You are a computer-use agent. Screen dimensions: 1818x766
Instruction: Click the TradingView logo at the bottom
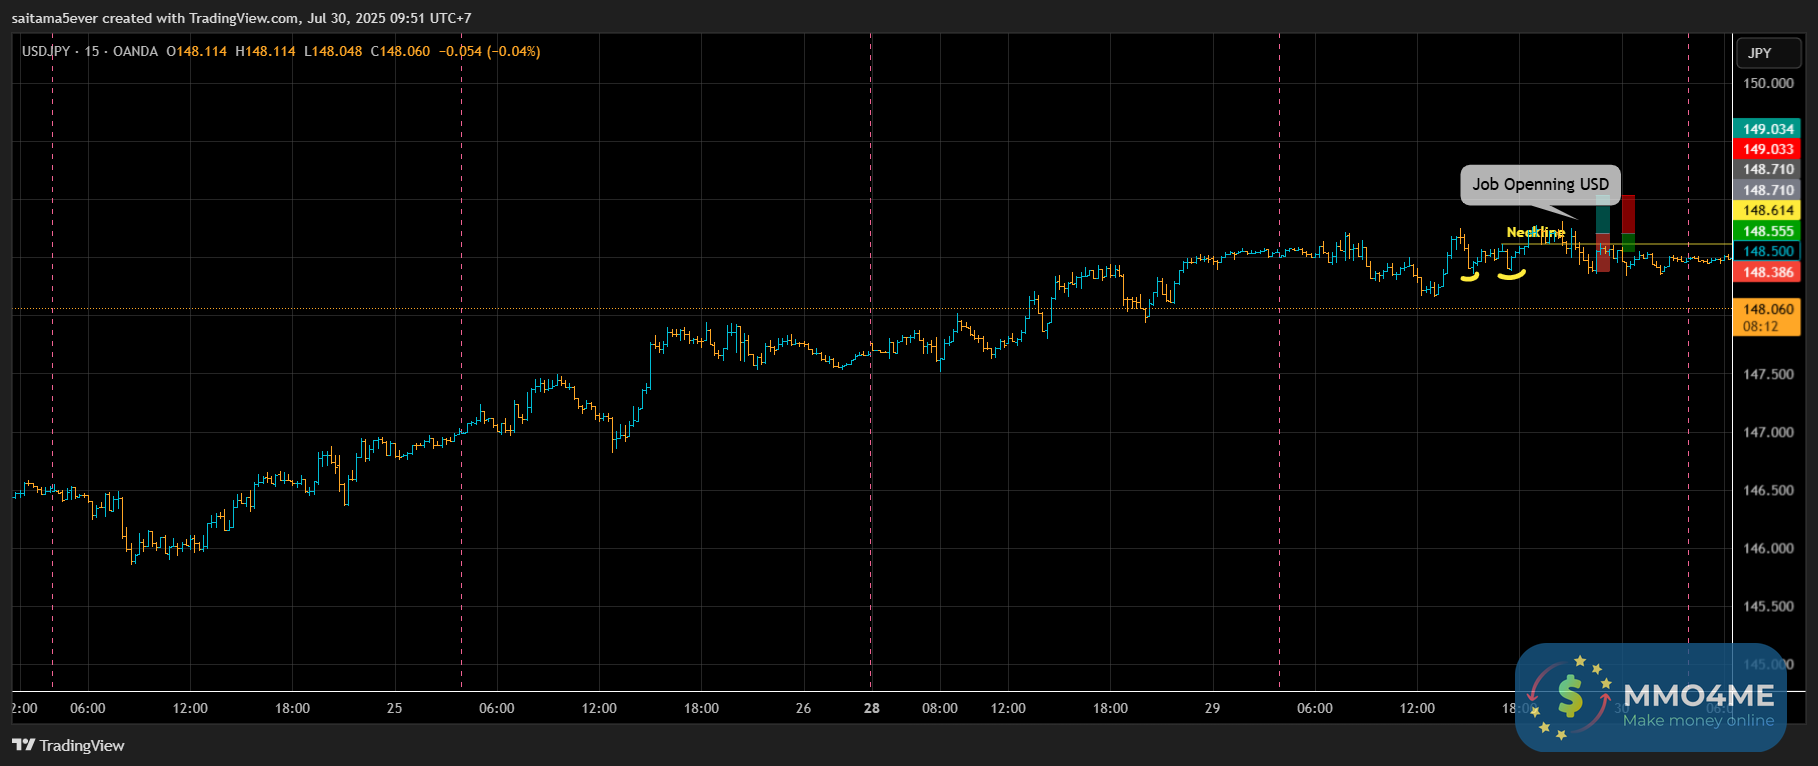(68, 745)
